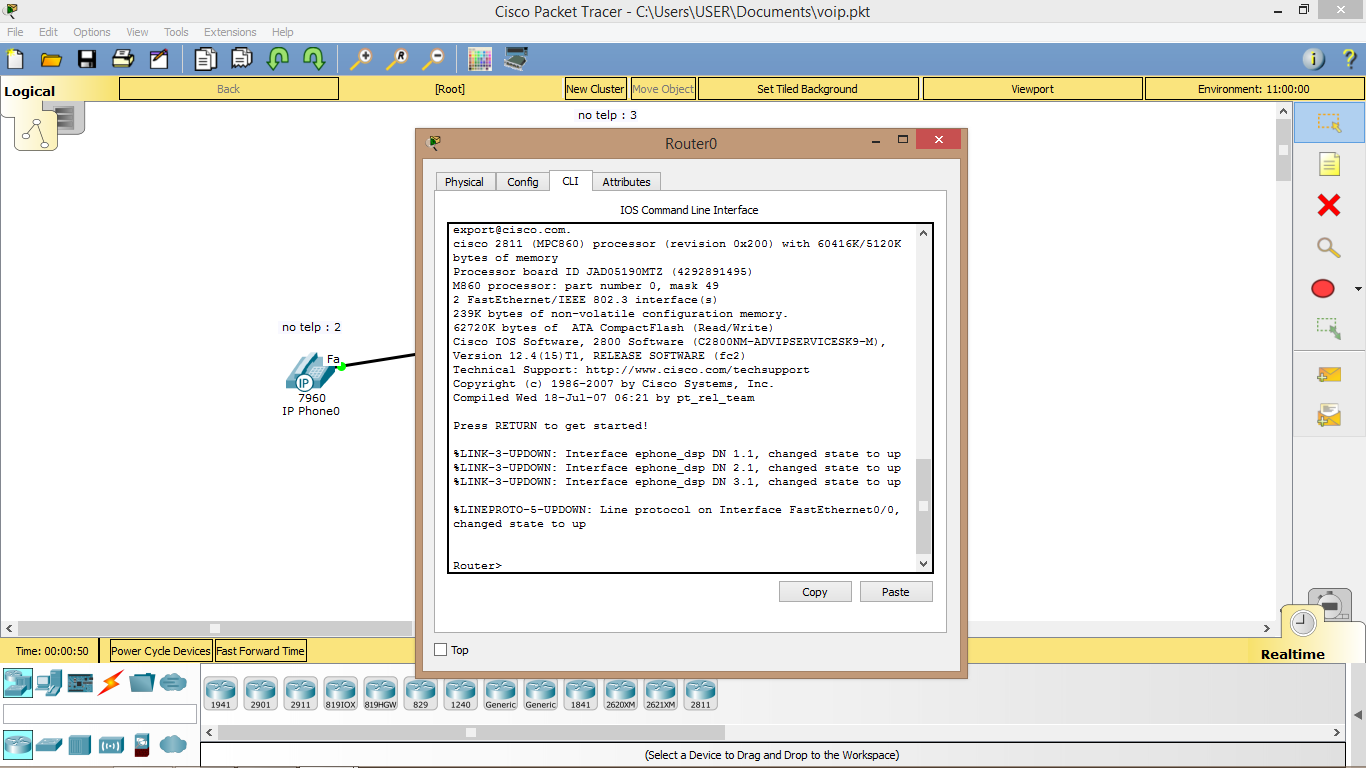The image size is (1370, 770).
Task: Click the IP Phone0 device on workspace
Action: click(x=311, y=371)
